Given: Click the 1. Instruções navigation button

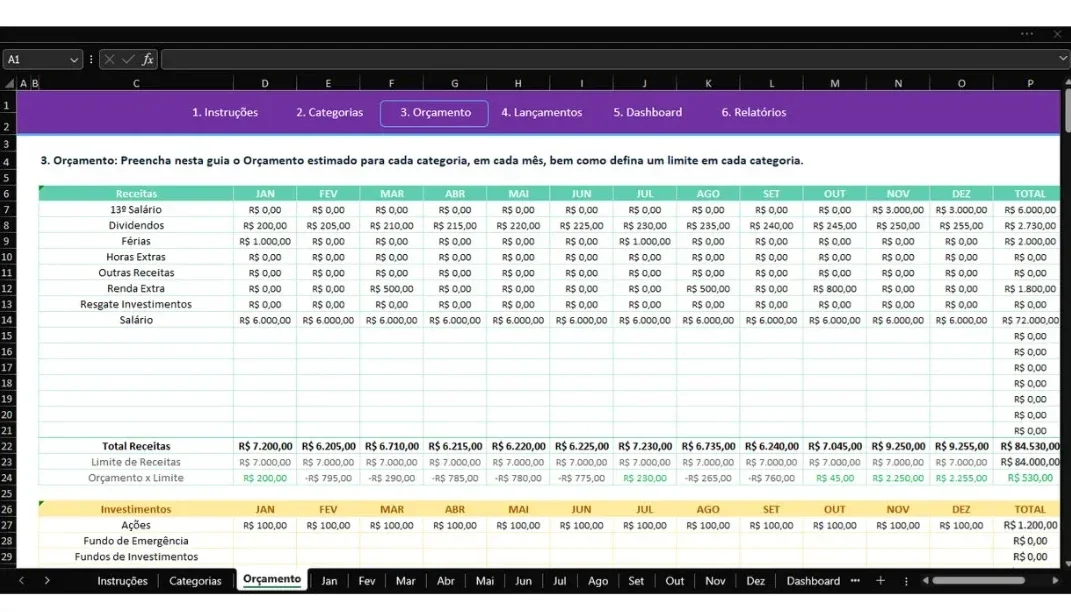Looking at the screenshot, I should [x=225, y=113].
